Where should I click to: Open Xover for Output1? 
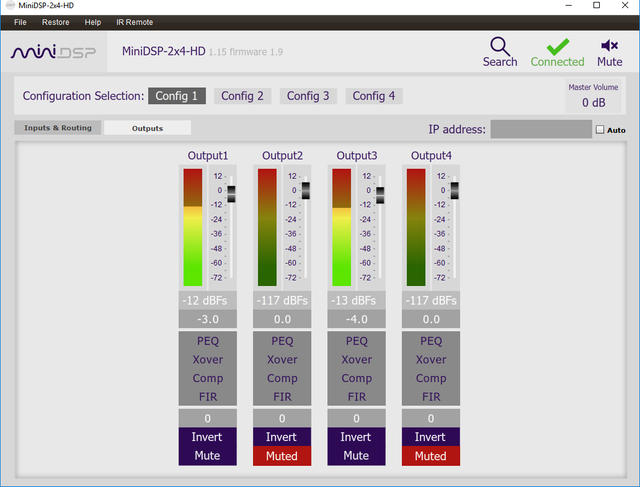(x=208, y=360)
